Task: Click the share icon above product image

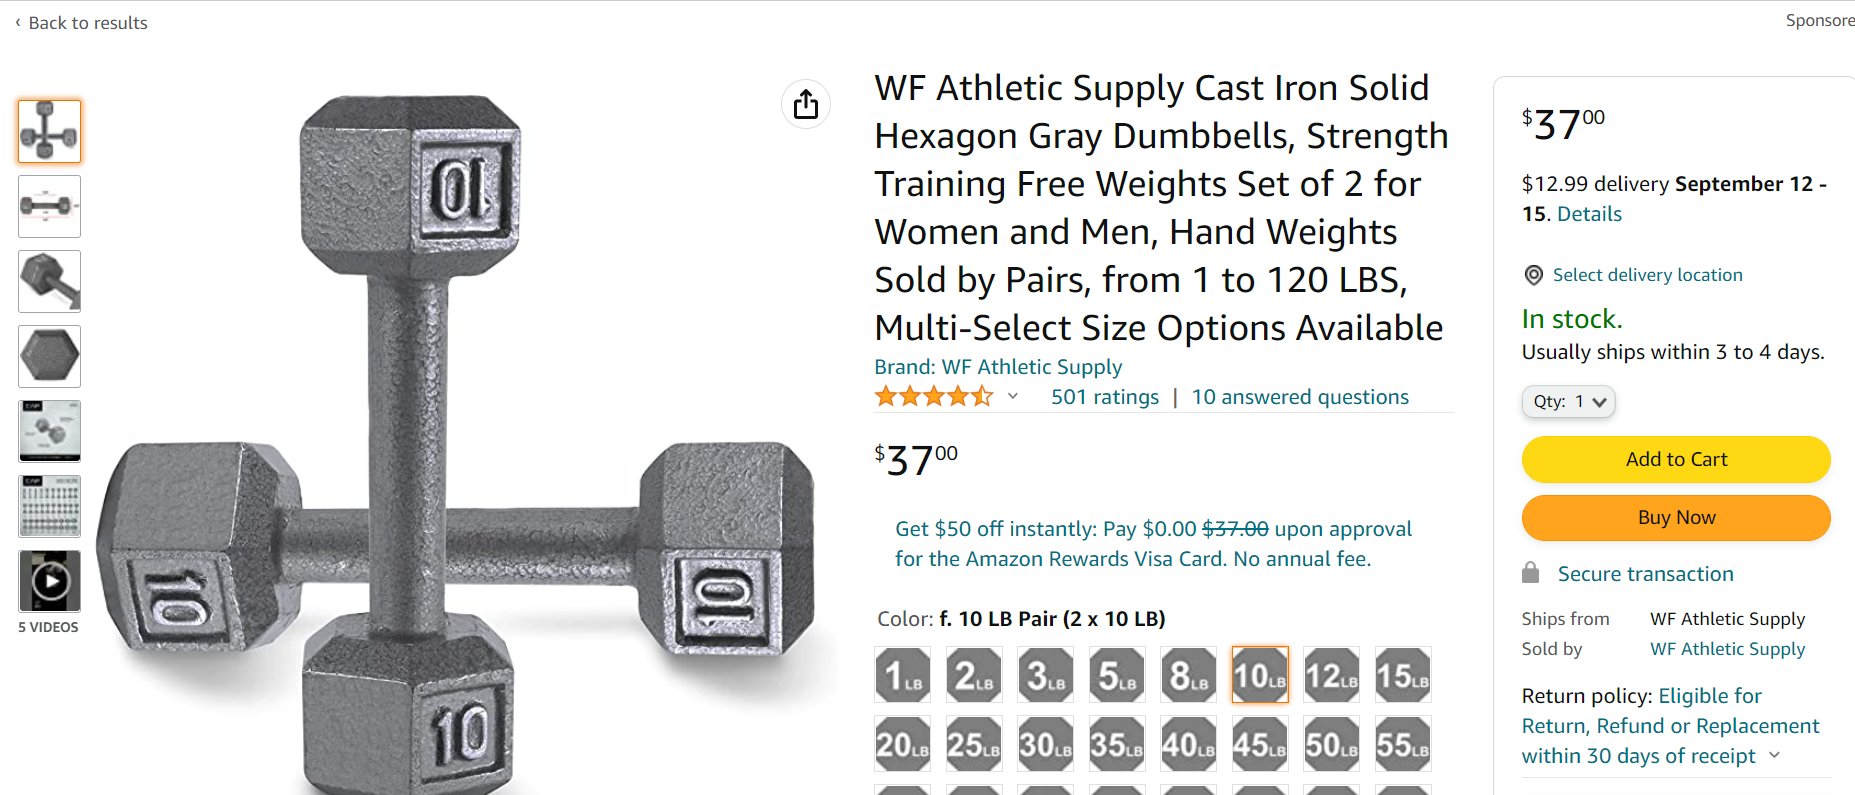Action: tap(806, 104)
